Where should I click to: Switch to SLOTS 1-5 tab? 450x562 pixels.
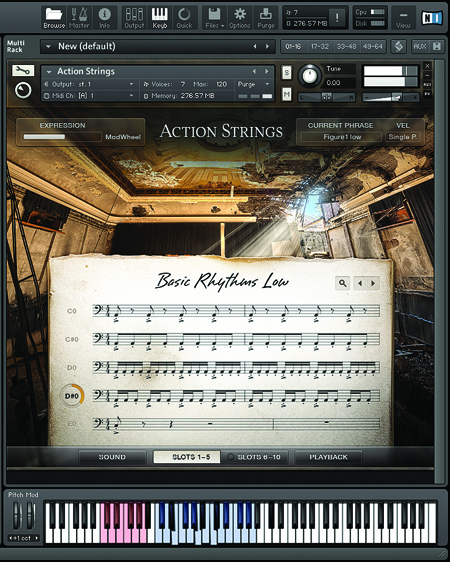click(187, 457)
